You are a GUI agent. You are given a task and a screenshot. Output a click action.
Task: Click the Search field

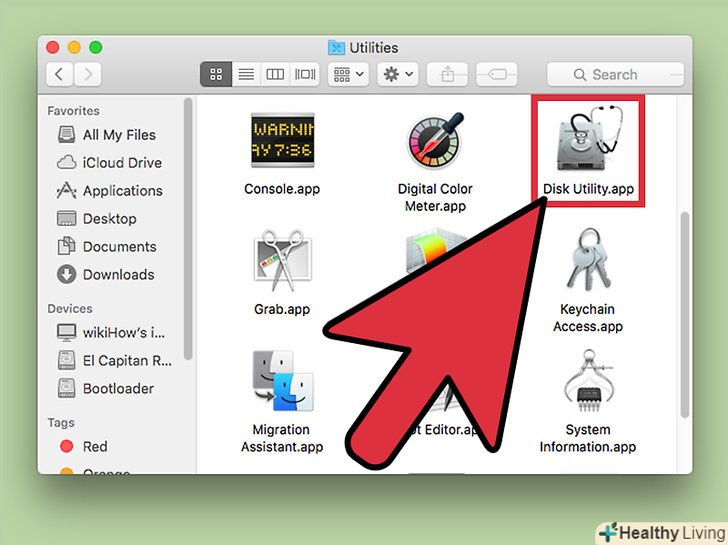(x=615, y=74)
